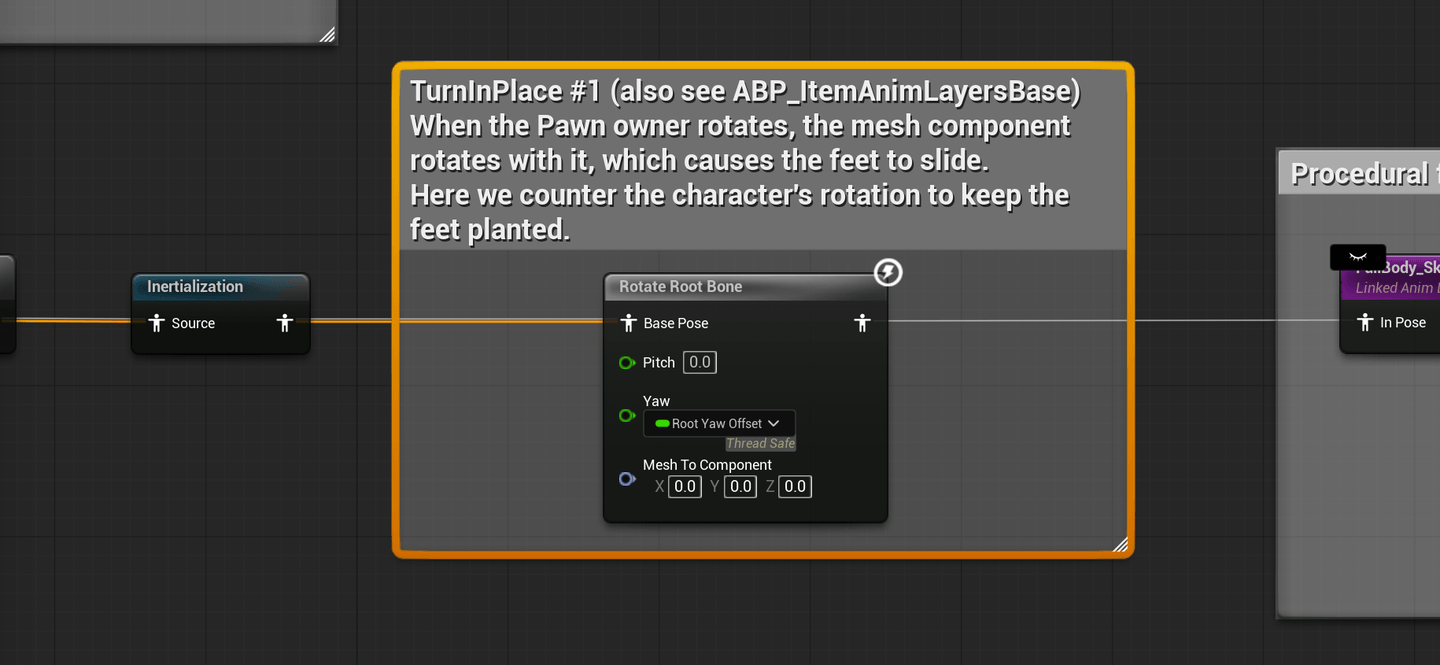Click the Base Pose input pin

pos(629,323)
